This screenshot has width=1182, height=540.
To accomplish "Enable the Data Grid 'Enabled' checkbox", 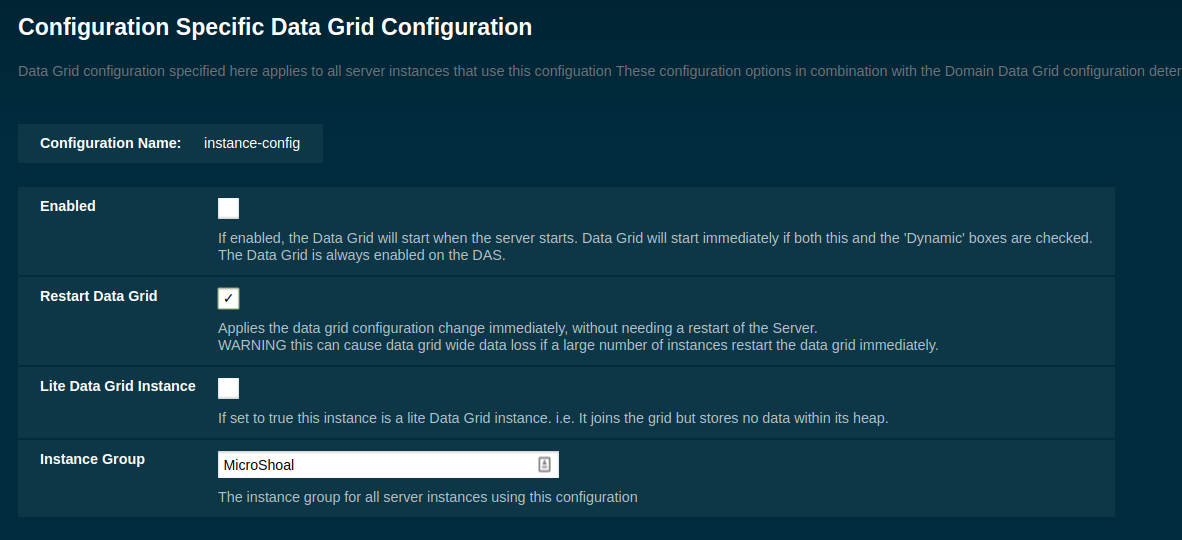I will [228, 208].
